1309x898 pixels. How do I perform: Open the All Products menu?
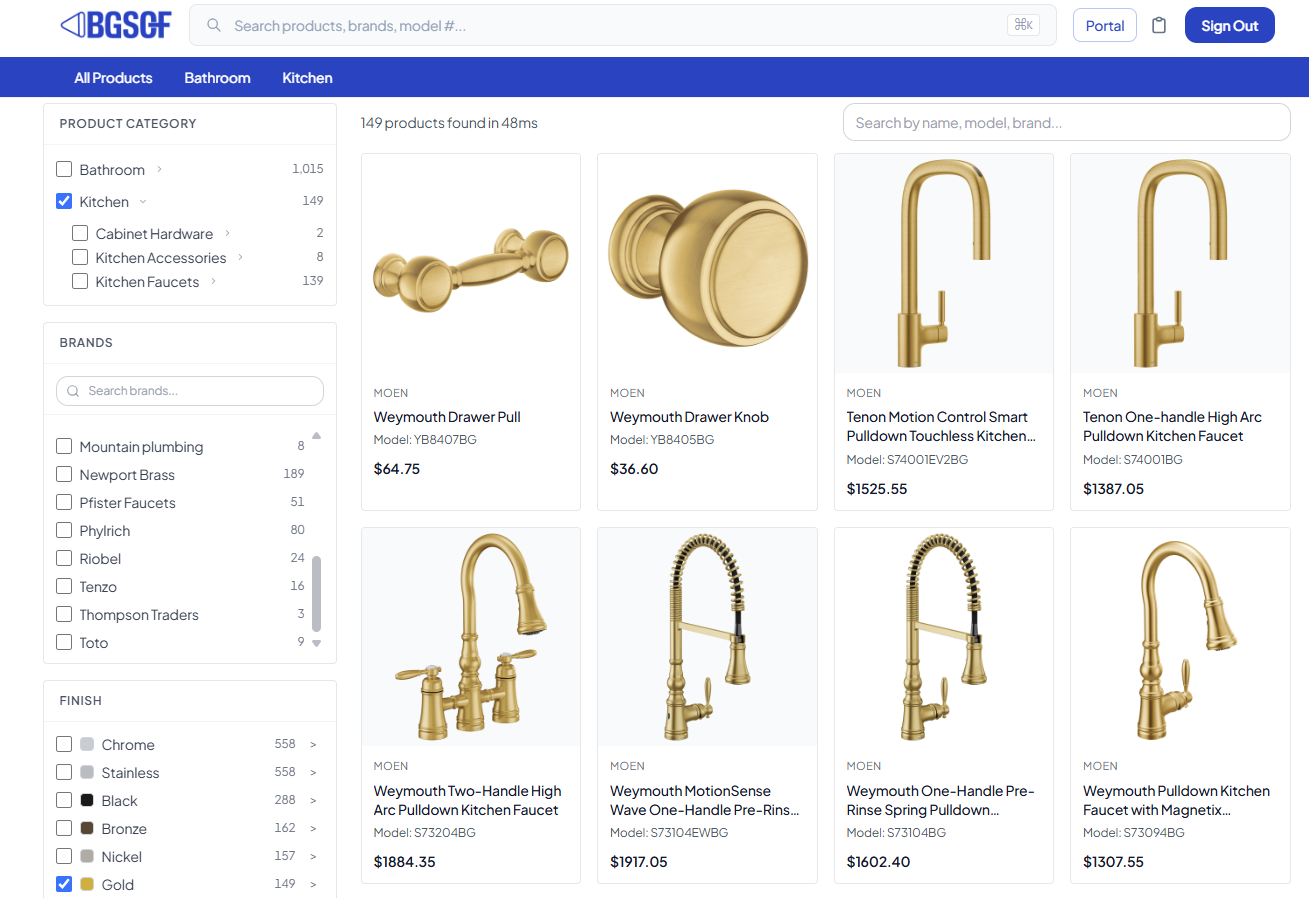[x=113, y=77]
